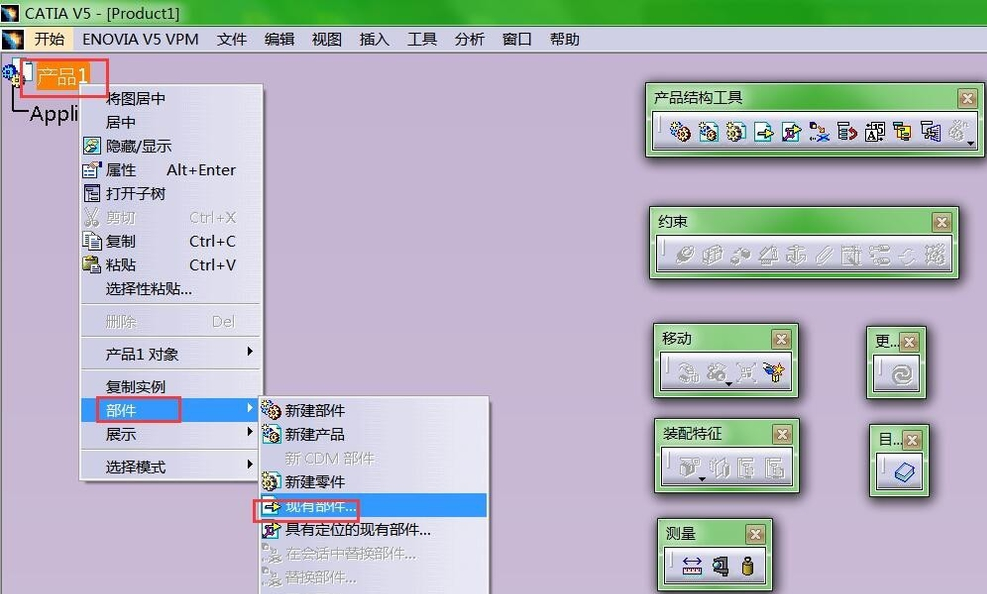Click the Measure Item tool
This screenshot has height=594, width=987.
[720, 565]
